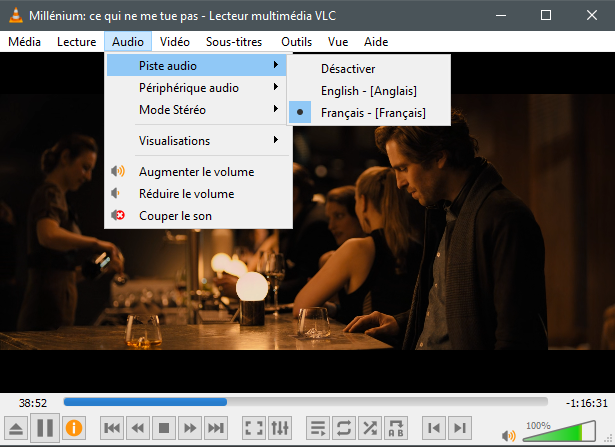This screenshot has width=615, height=447.
Task: Mute using the speaker icon near volume
Action: pyautogui.click(x=509, y=435)
